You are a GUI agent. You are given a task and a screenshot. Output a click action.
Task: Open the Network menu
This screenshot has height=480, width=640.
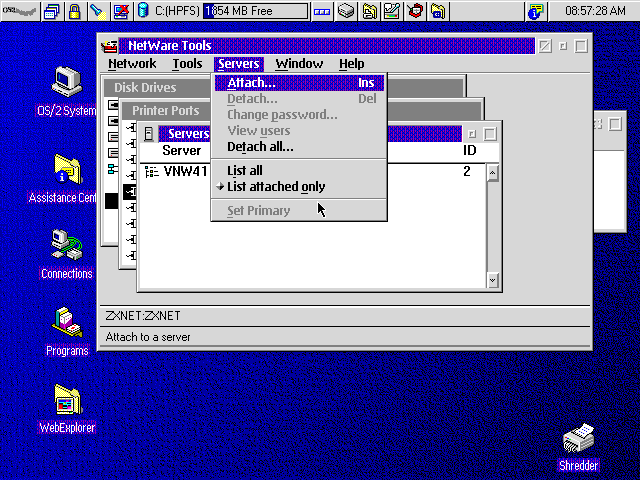click(132, 64)
